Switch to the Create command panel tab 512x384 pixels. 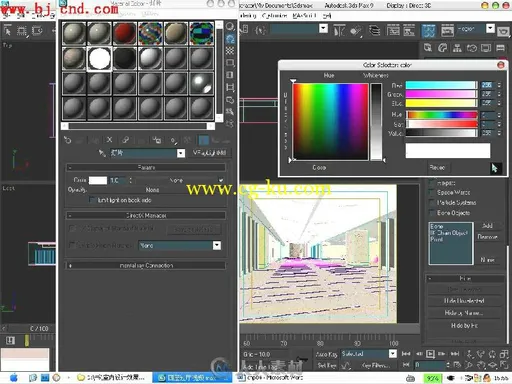click(x=428, y=48)
